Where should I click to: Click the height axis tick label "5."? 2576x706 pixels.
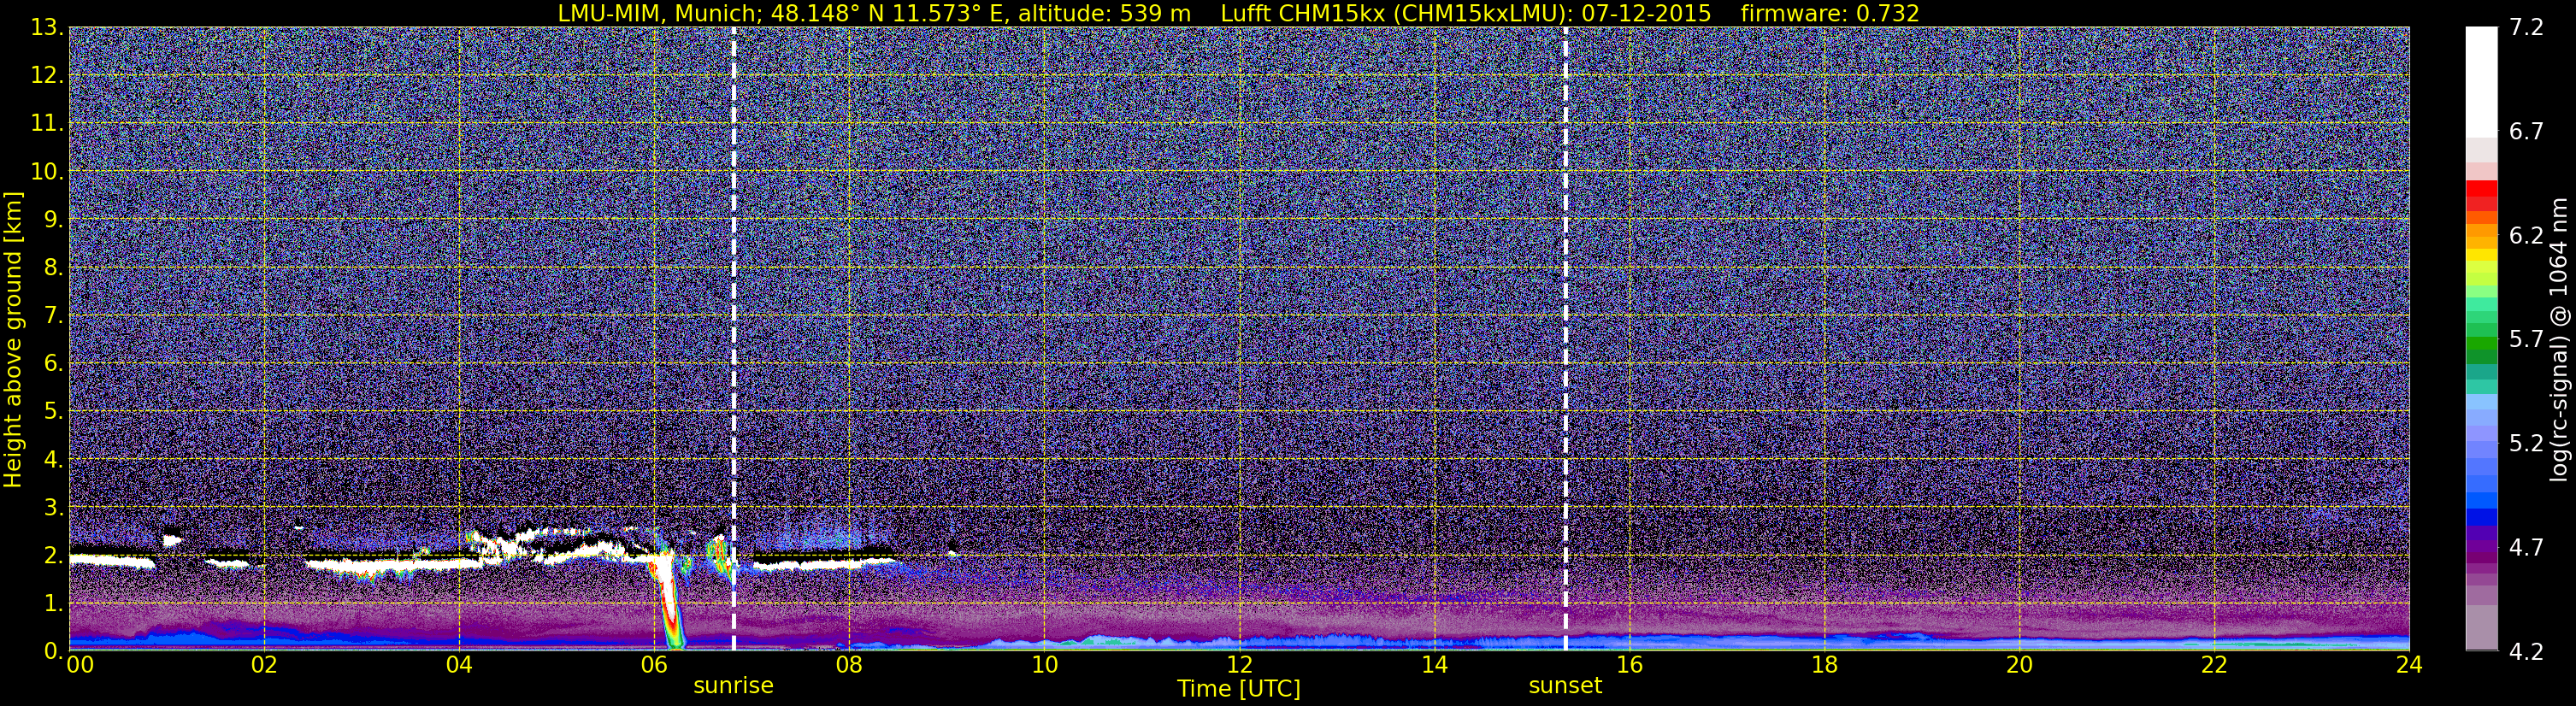[53, 412]
